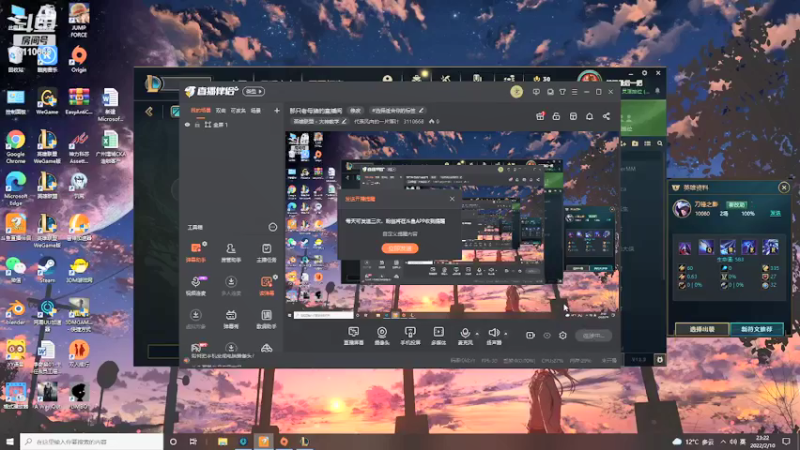Add a camera source

click(x=382, y=336)
